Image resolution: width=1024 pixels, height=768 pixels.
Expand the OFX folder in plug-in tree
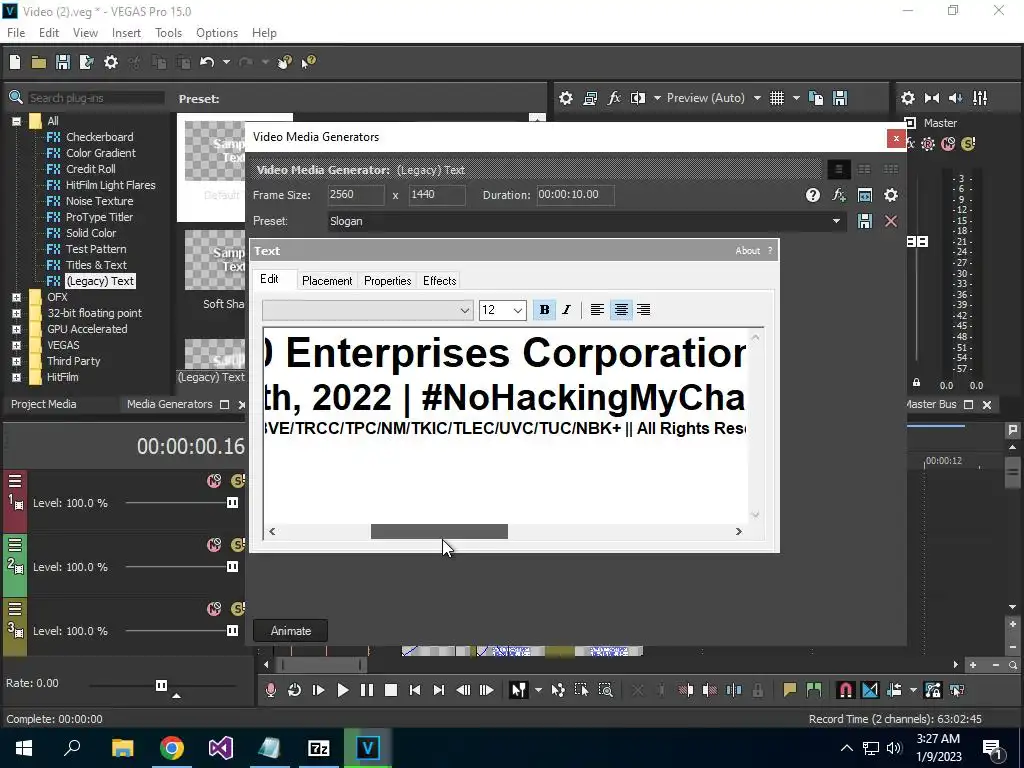pyautogui.click(x=16, y=297)
